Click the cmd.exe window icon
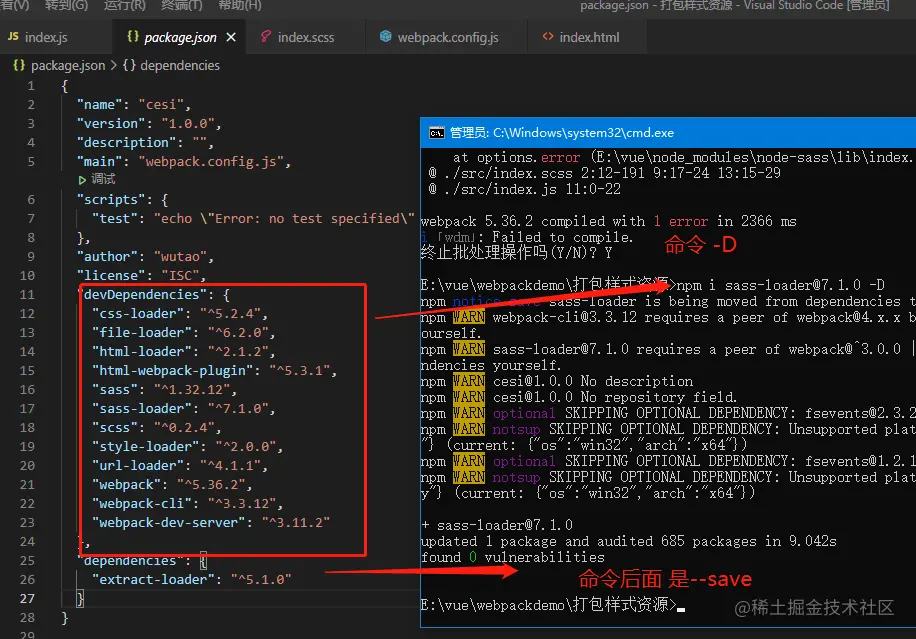The height and width of the screenshot is (639, 916). 436,133
